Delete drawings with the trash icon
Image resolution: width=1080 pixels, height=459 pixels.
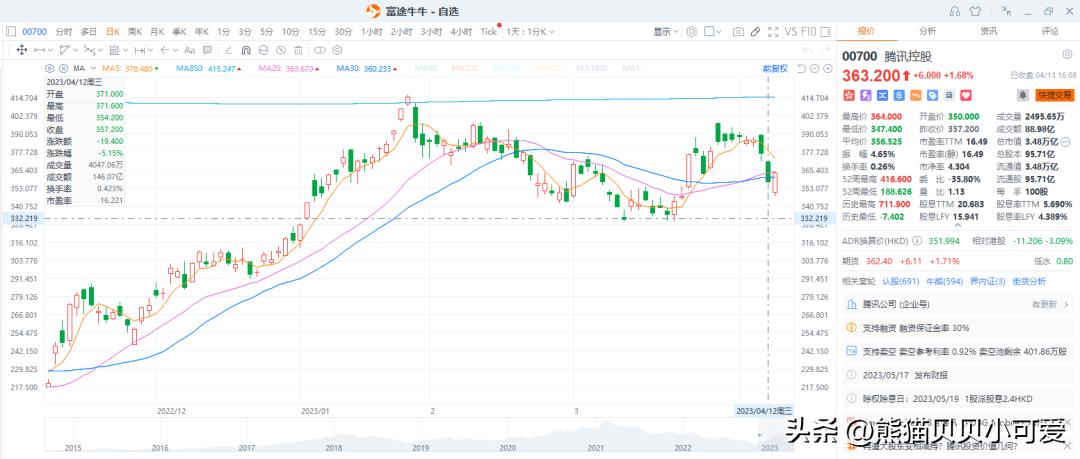coord(298,50)
